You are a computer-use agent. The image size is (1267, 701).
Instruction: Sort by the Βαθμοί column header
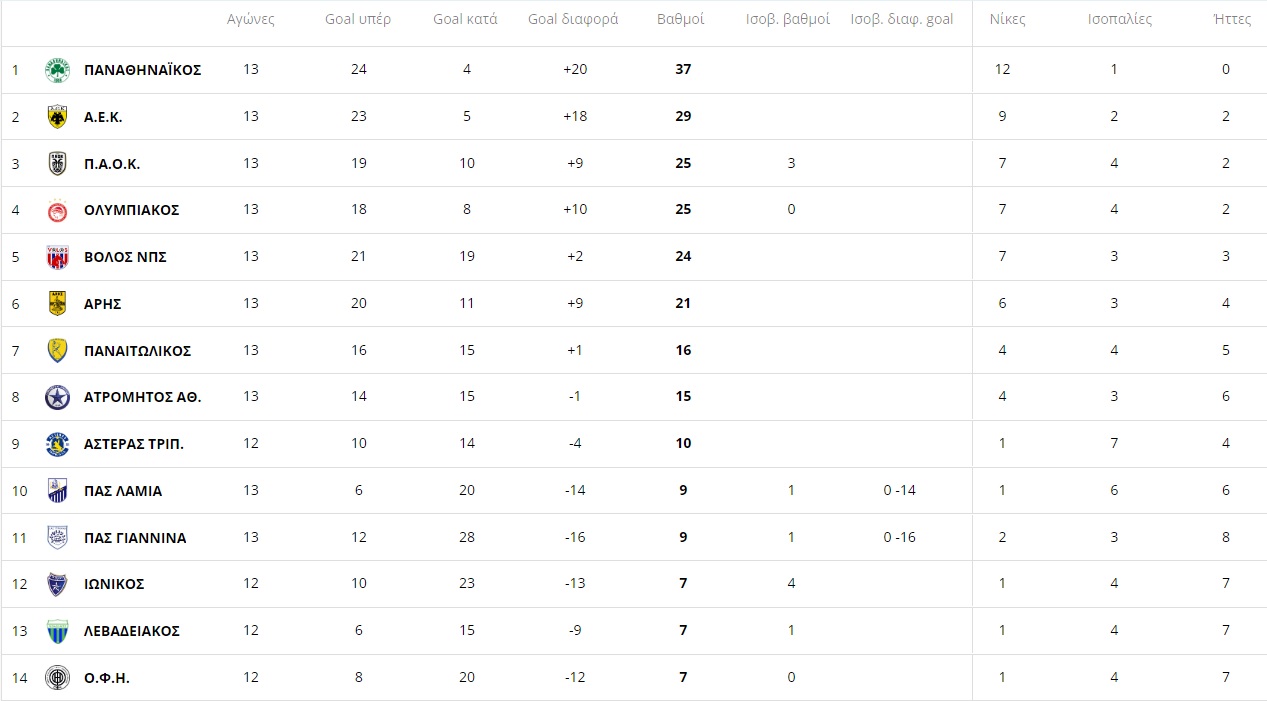point(681,20)
